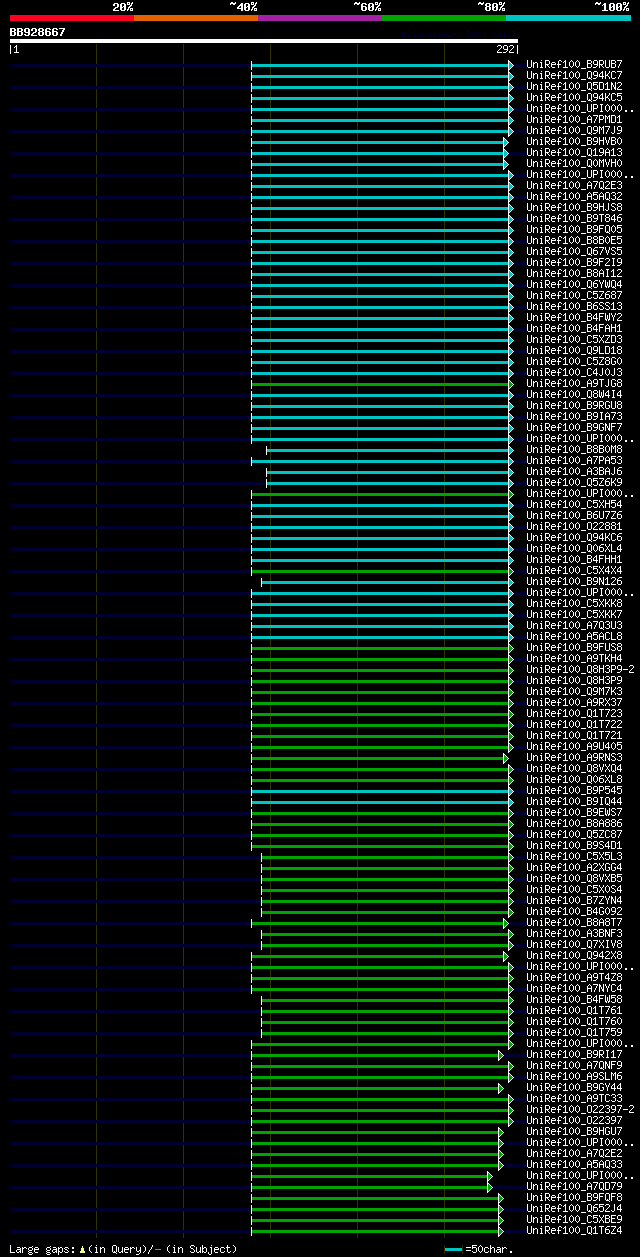
Task: Select the UniRef100_B9P545 label
Action: point(574,790)
